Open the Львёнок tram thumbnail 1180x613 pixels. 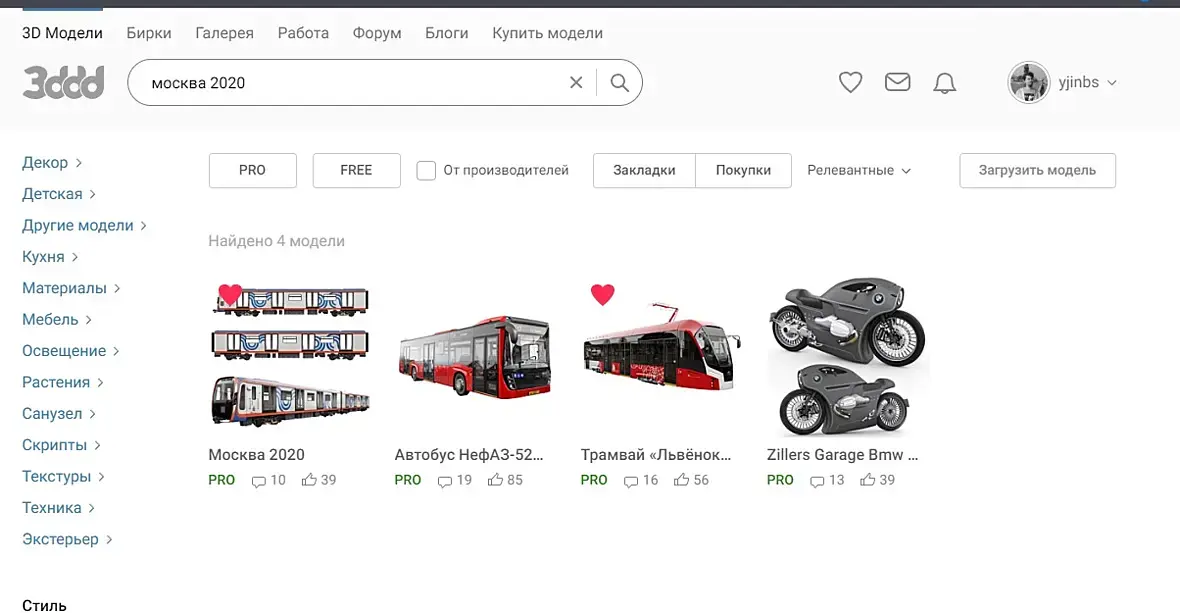(662, 357)
